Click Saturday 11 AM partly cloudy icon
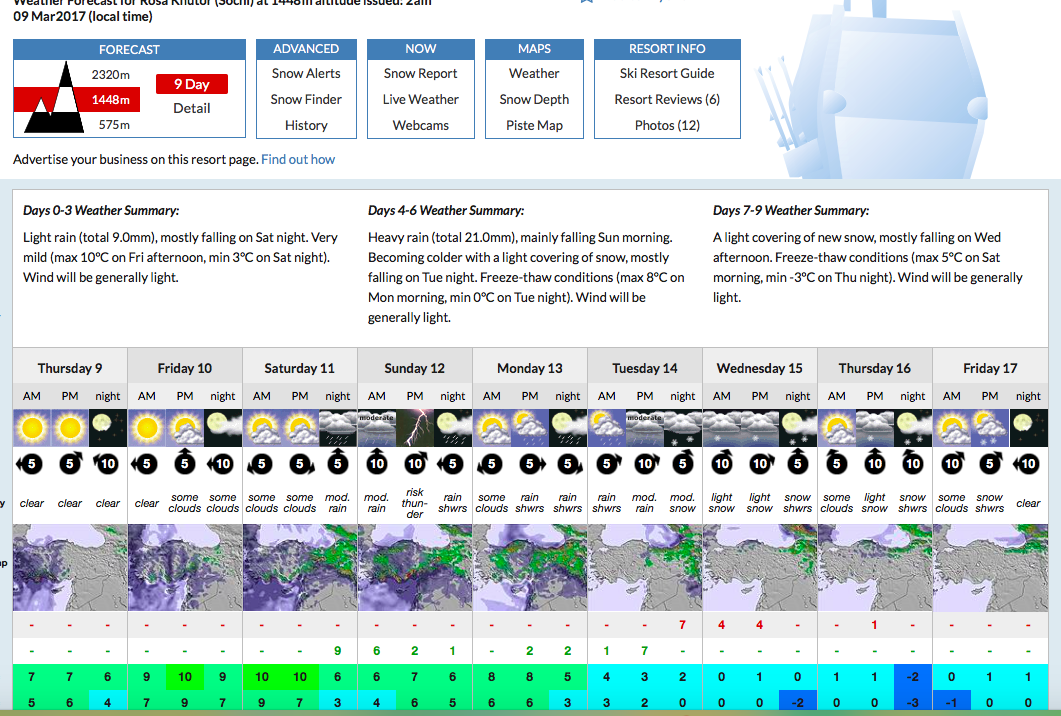 click(262, 428)
